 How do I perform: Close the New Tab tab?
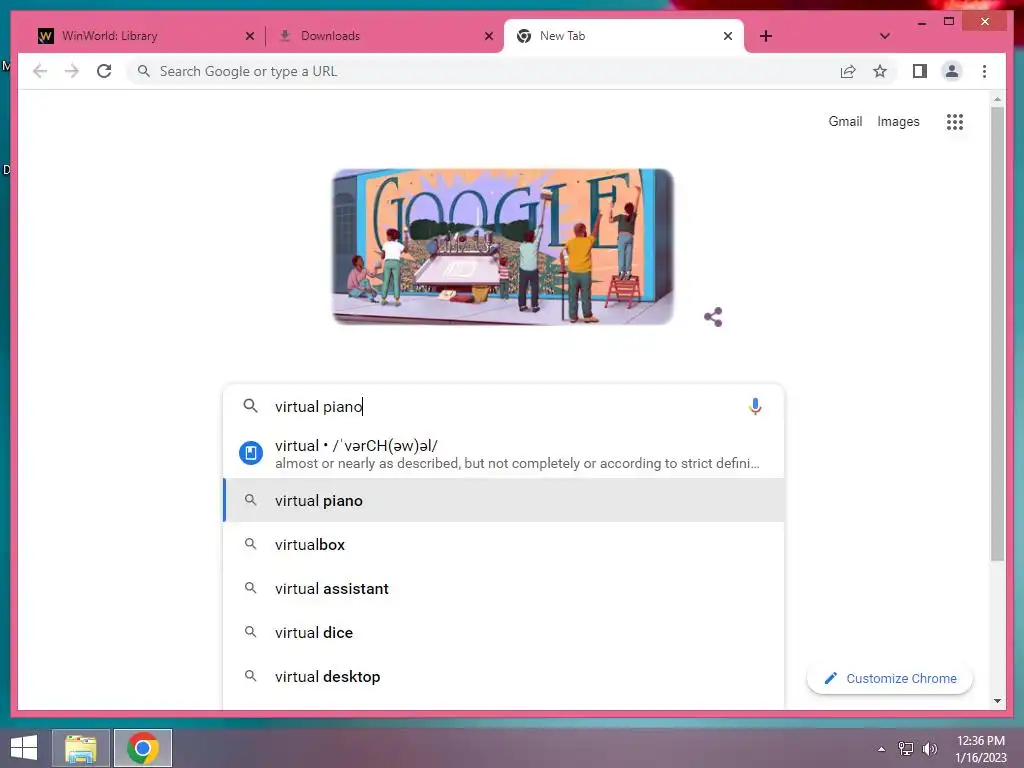(728, 36)
